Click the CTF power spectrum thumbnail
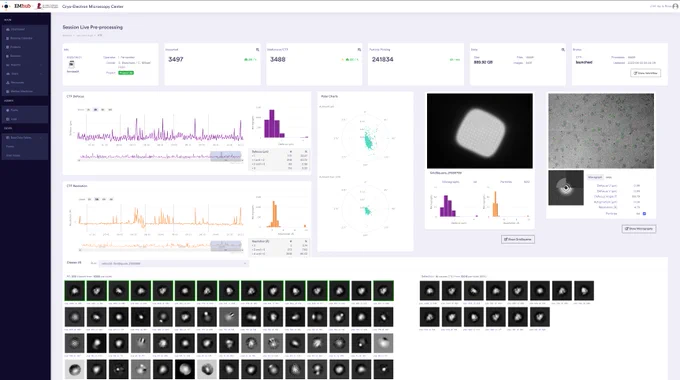680x380 pixels. [566, 188]
